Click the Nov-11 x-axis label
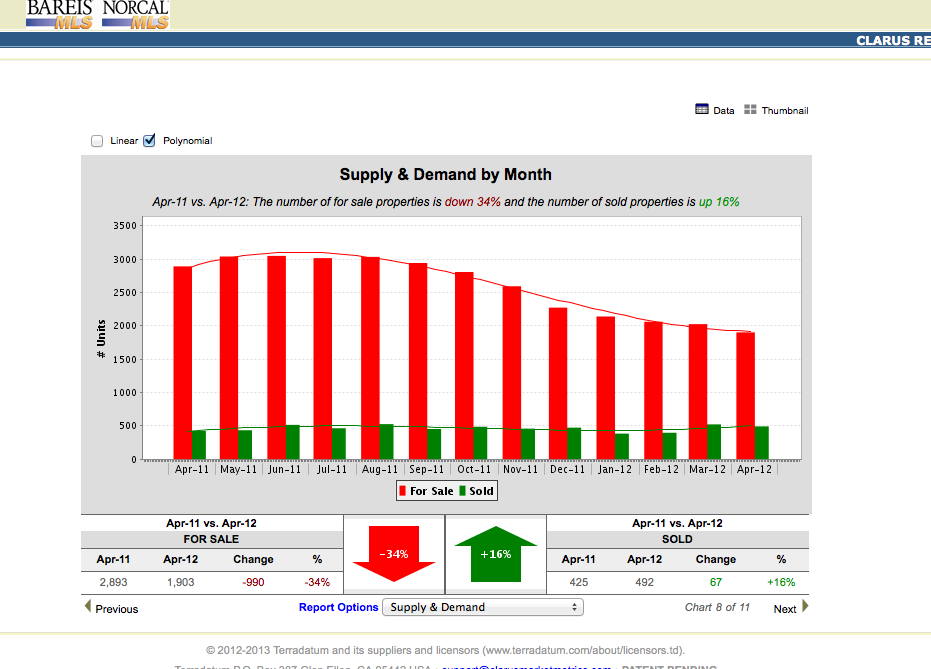The height and width of the screenshot is (669, 931). point(520,469)
